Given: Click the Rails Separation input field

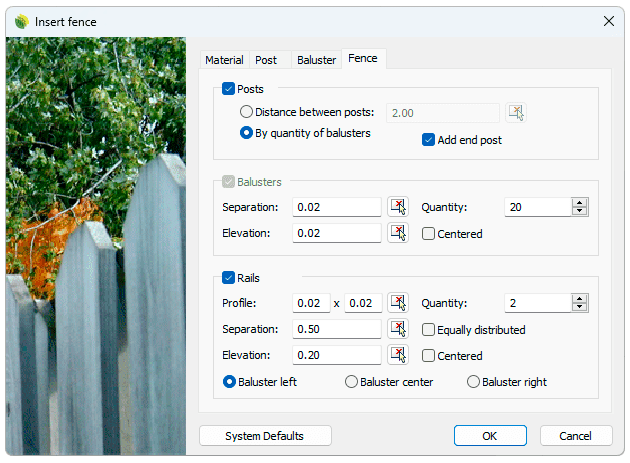Looking at the screenshot, I should [337, 329].
